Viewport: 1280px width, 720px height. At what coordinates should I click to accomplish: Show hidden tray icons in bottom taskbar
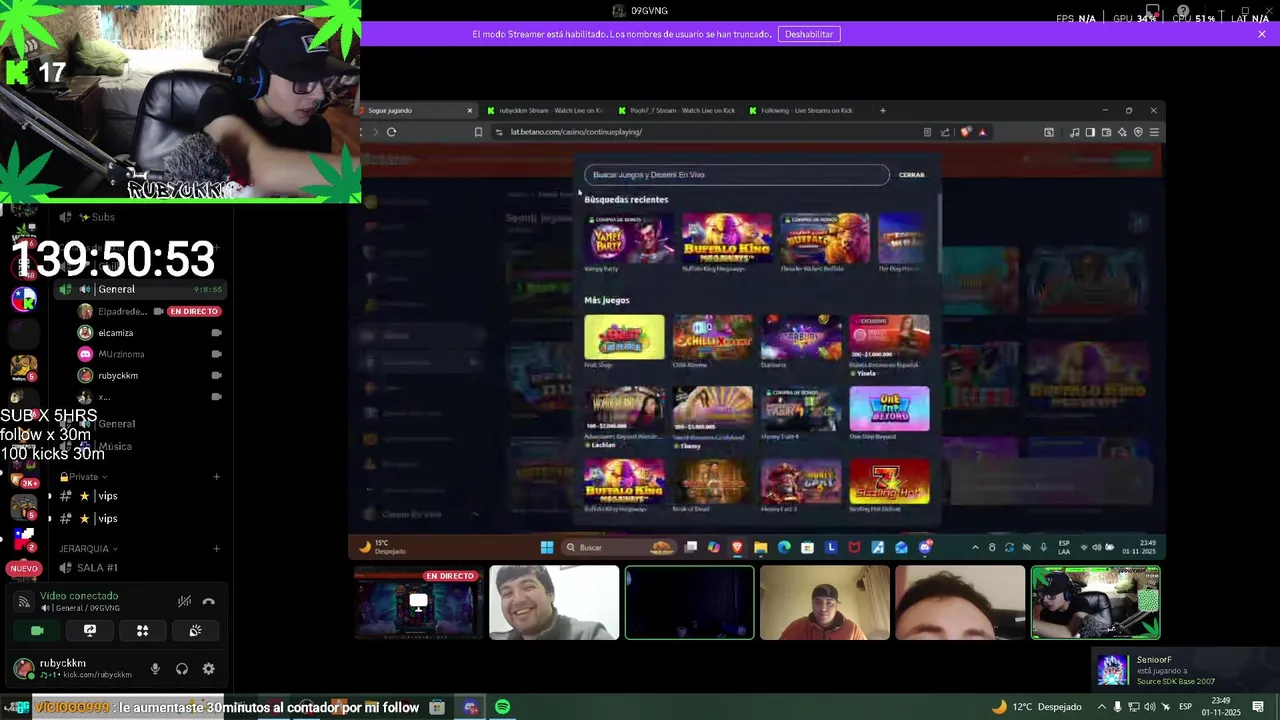pos(1101,707)
